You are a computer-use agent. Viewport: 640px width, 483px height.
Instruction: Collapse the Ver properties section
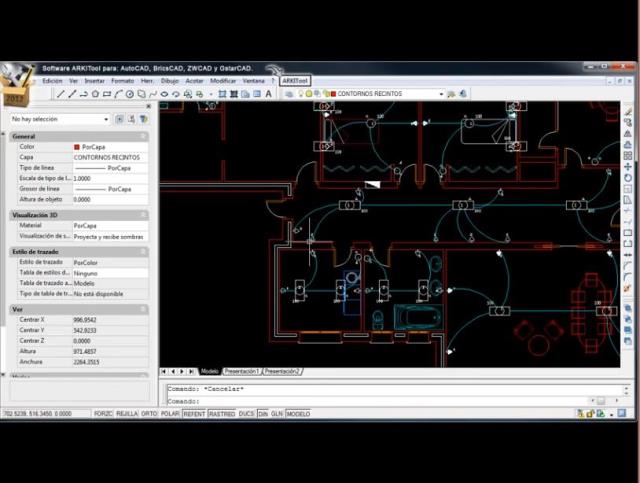(x=143, y=309)
